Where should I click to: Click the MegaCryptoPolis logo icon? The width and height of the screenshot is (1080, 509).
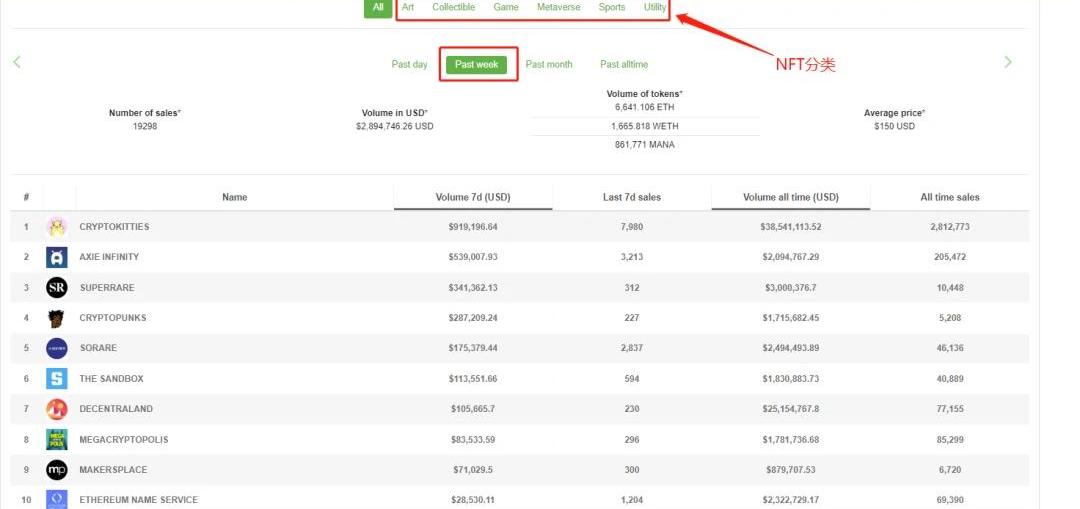[56, 439]
